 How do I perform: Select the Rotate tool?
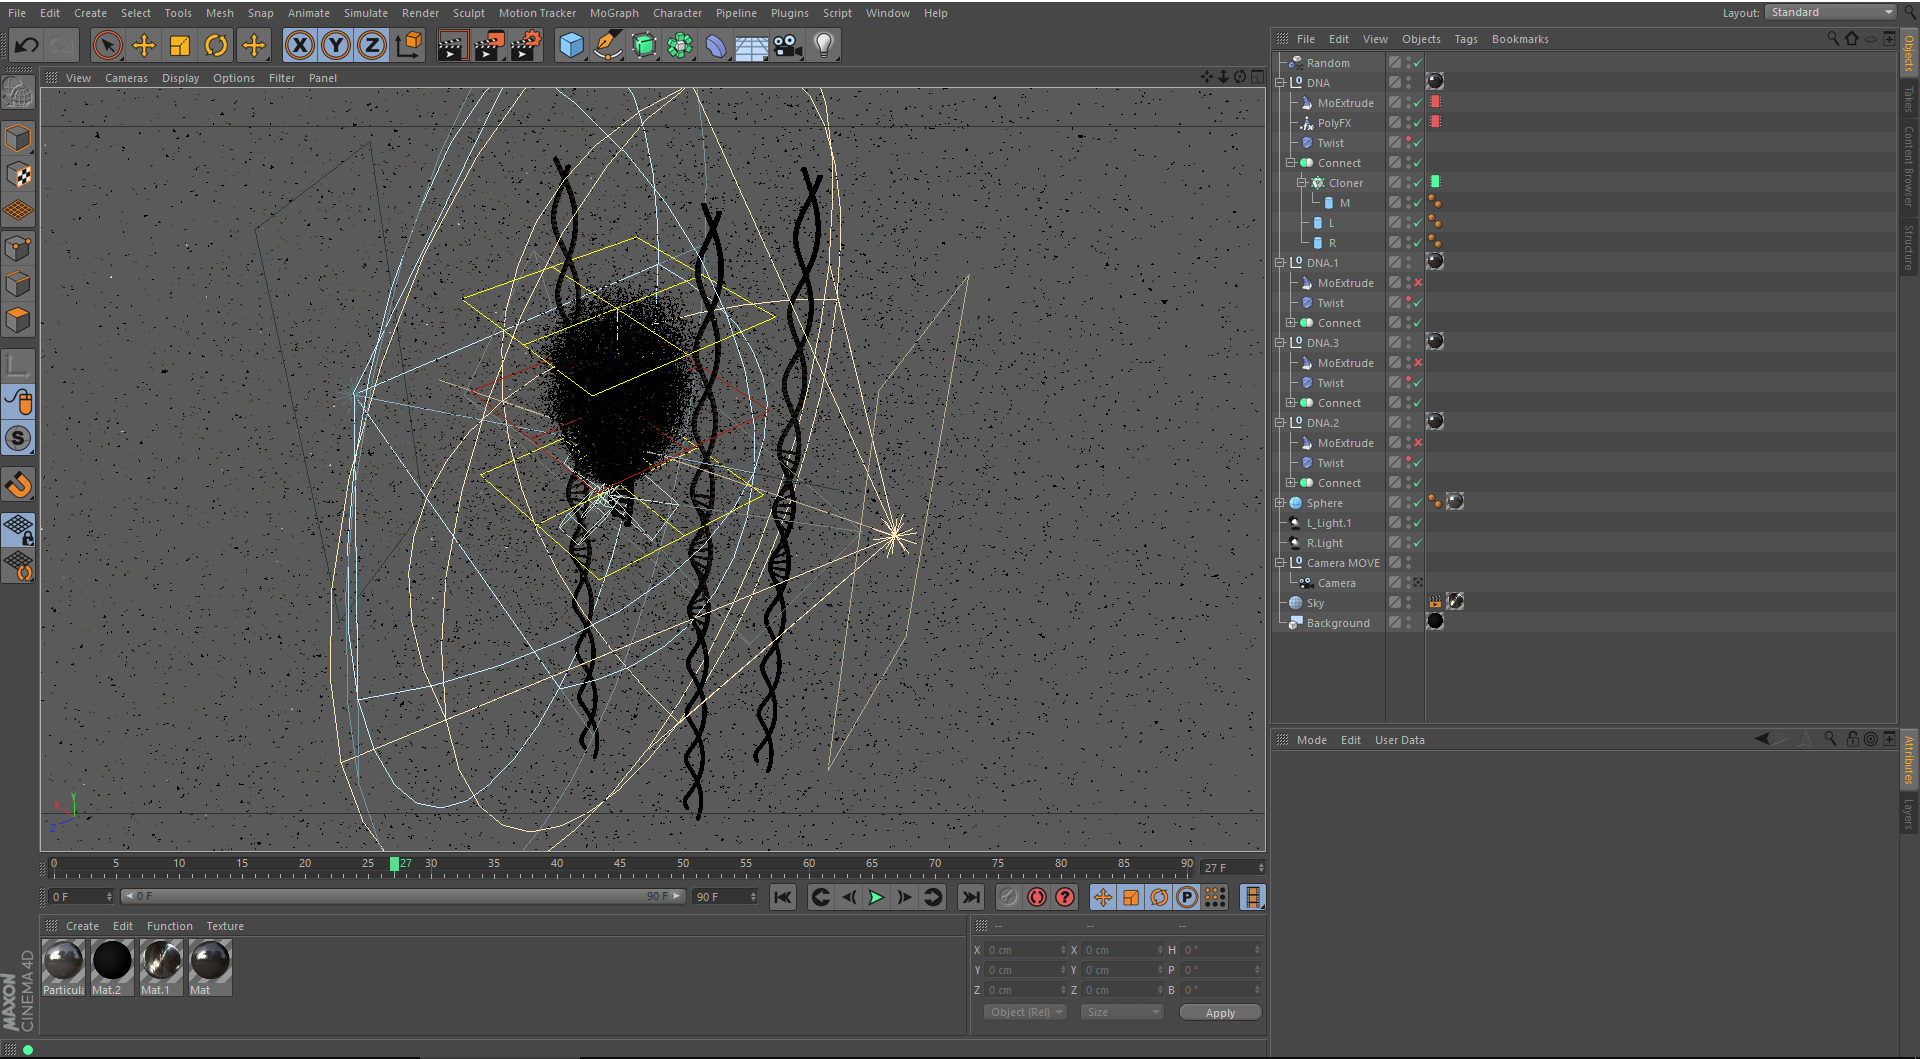216,45
